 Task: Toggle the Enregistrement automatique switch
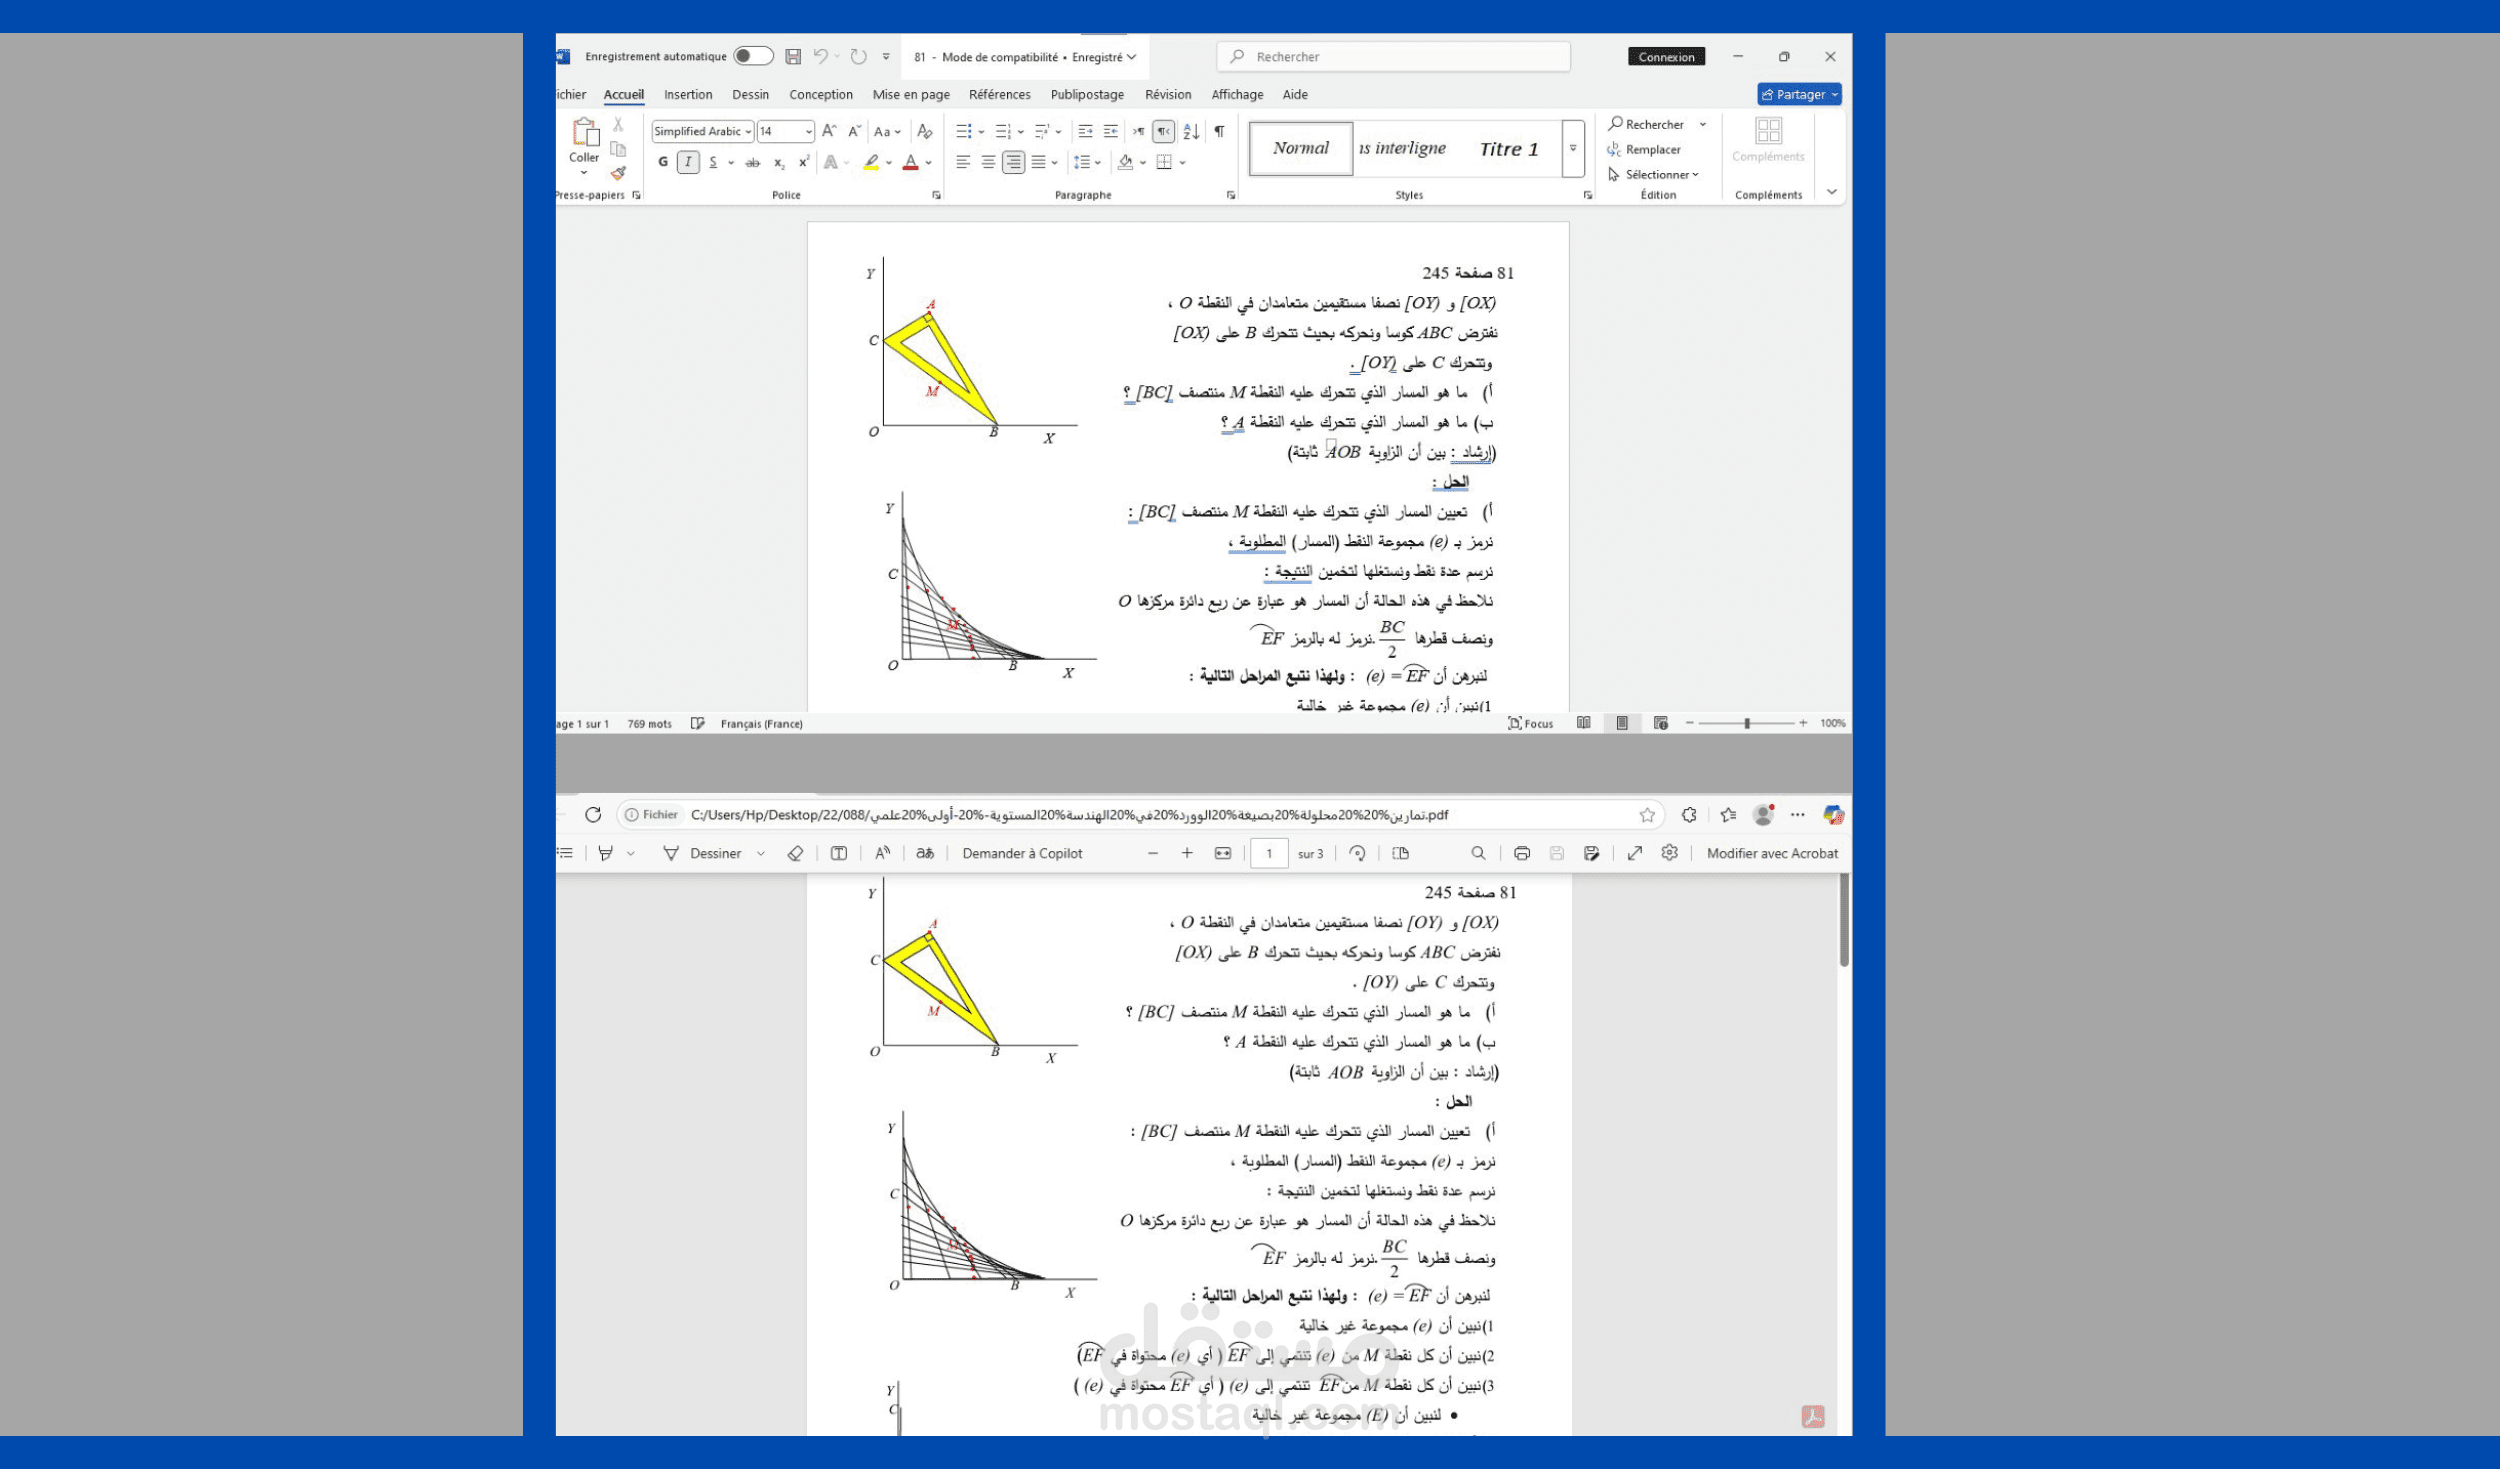(752, 56)
